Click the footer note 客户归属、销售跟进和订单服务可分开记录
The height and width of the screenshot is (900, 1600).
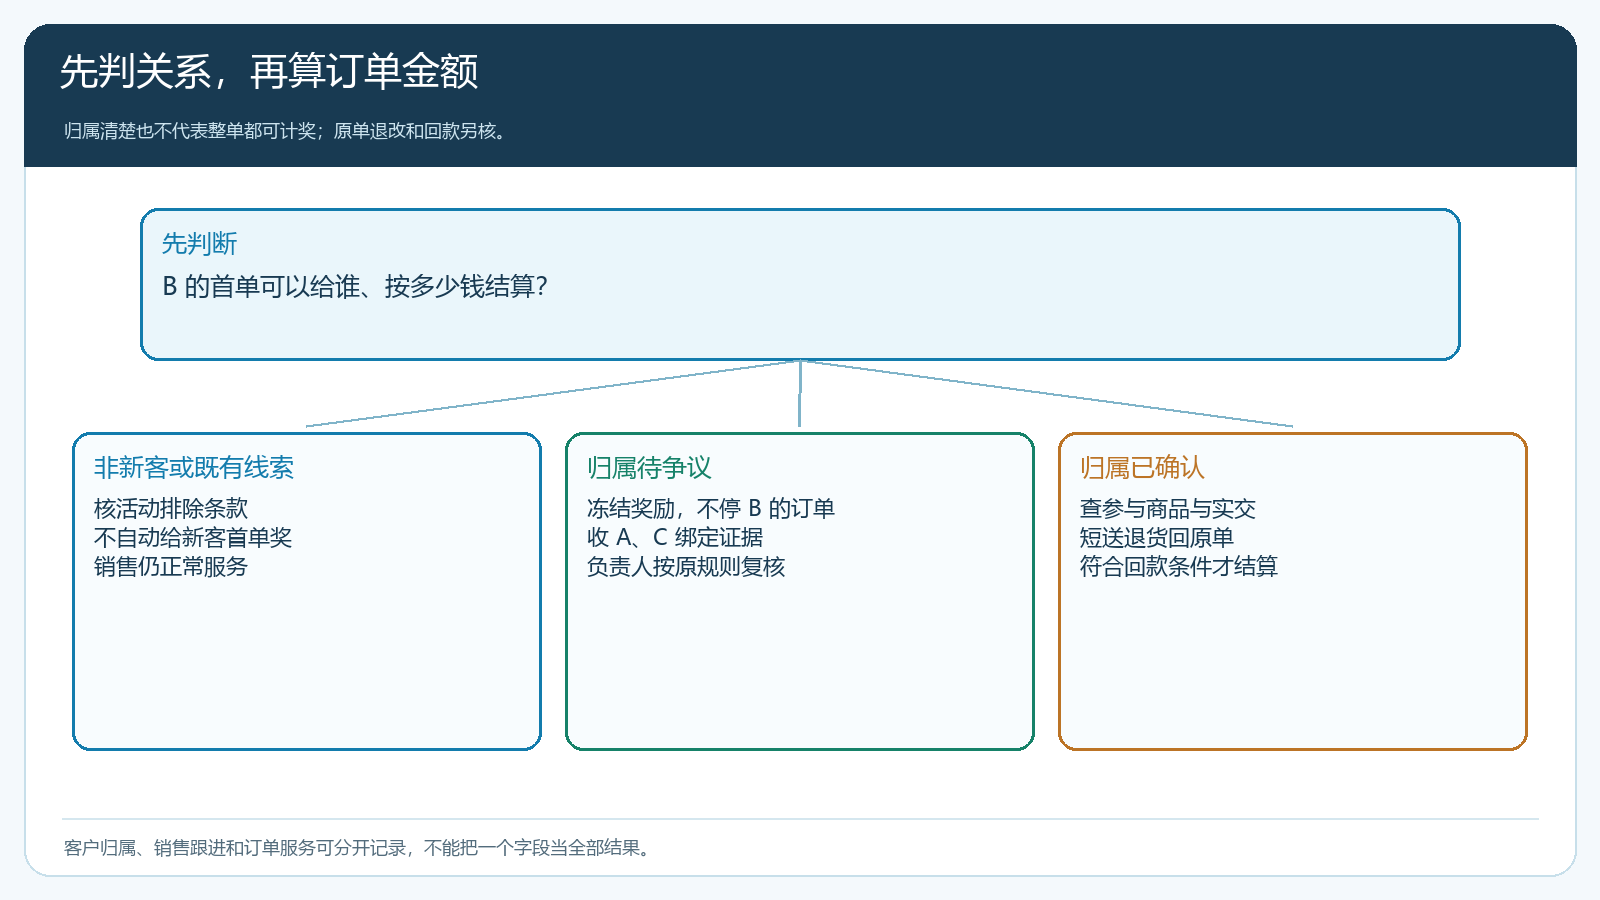click(235, 848)
